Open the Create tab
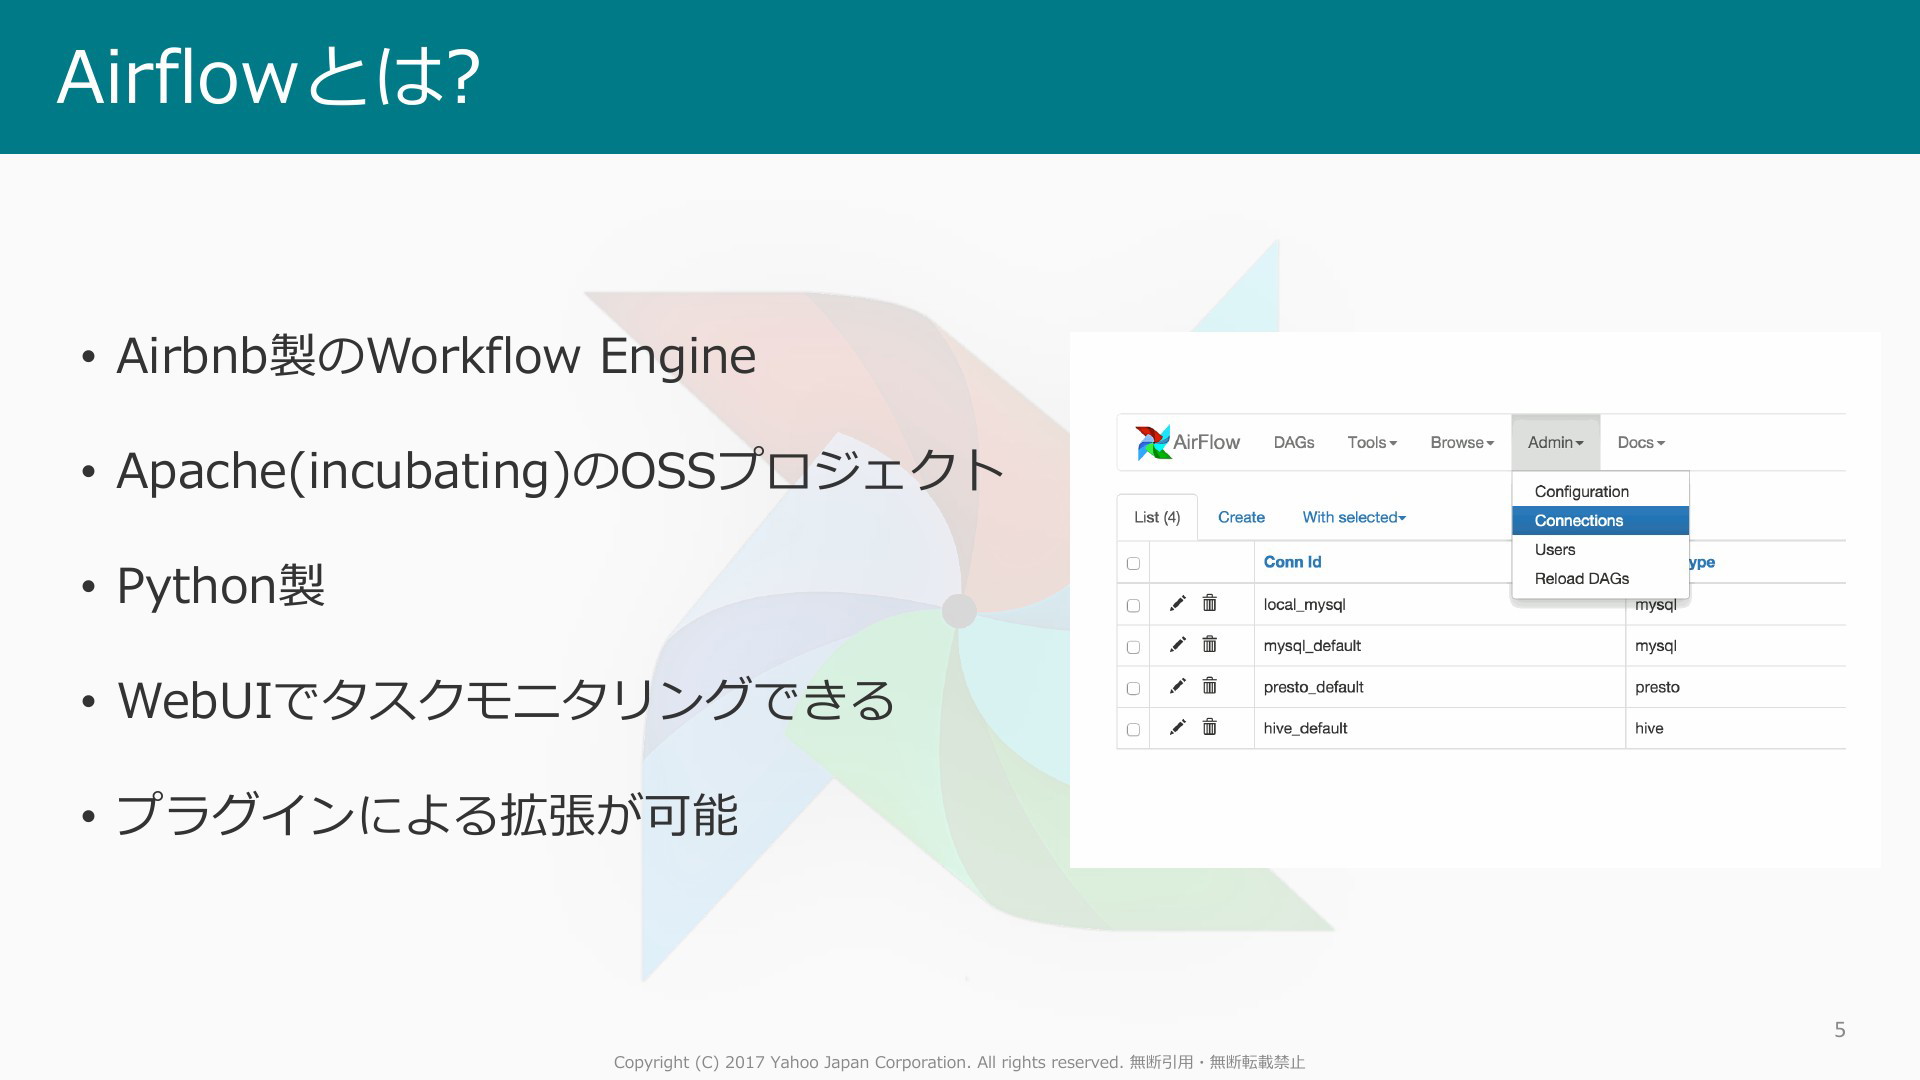1920x1080 pixels. click(x=1241, y=517)
